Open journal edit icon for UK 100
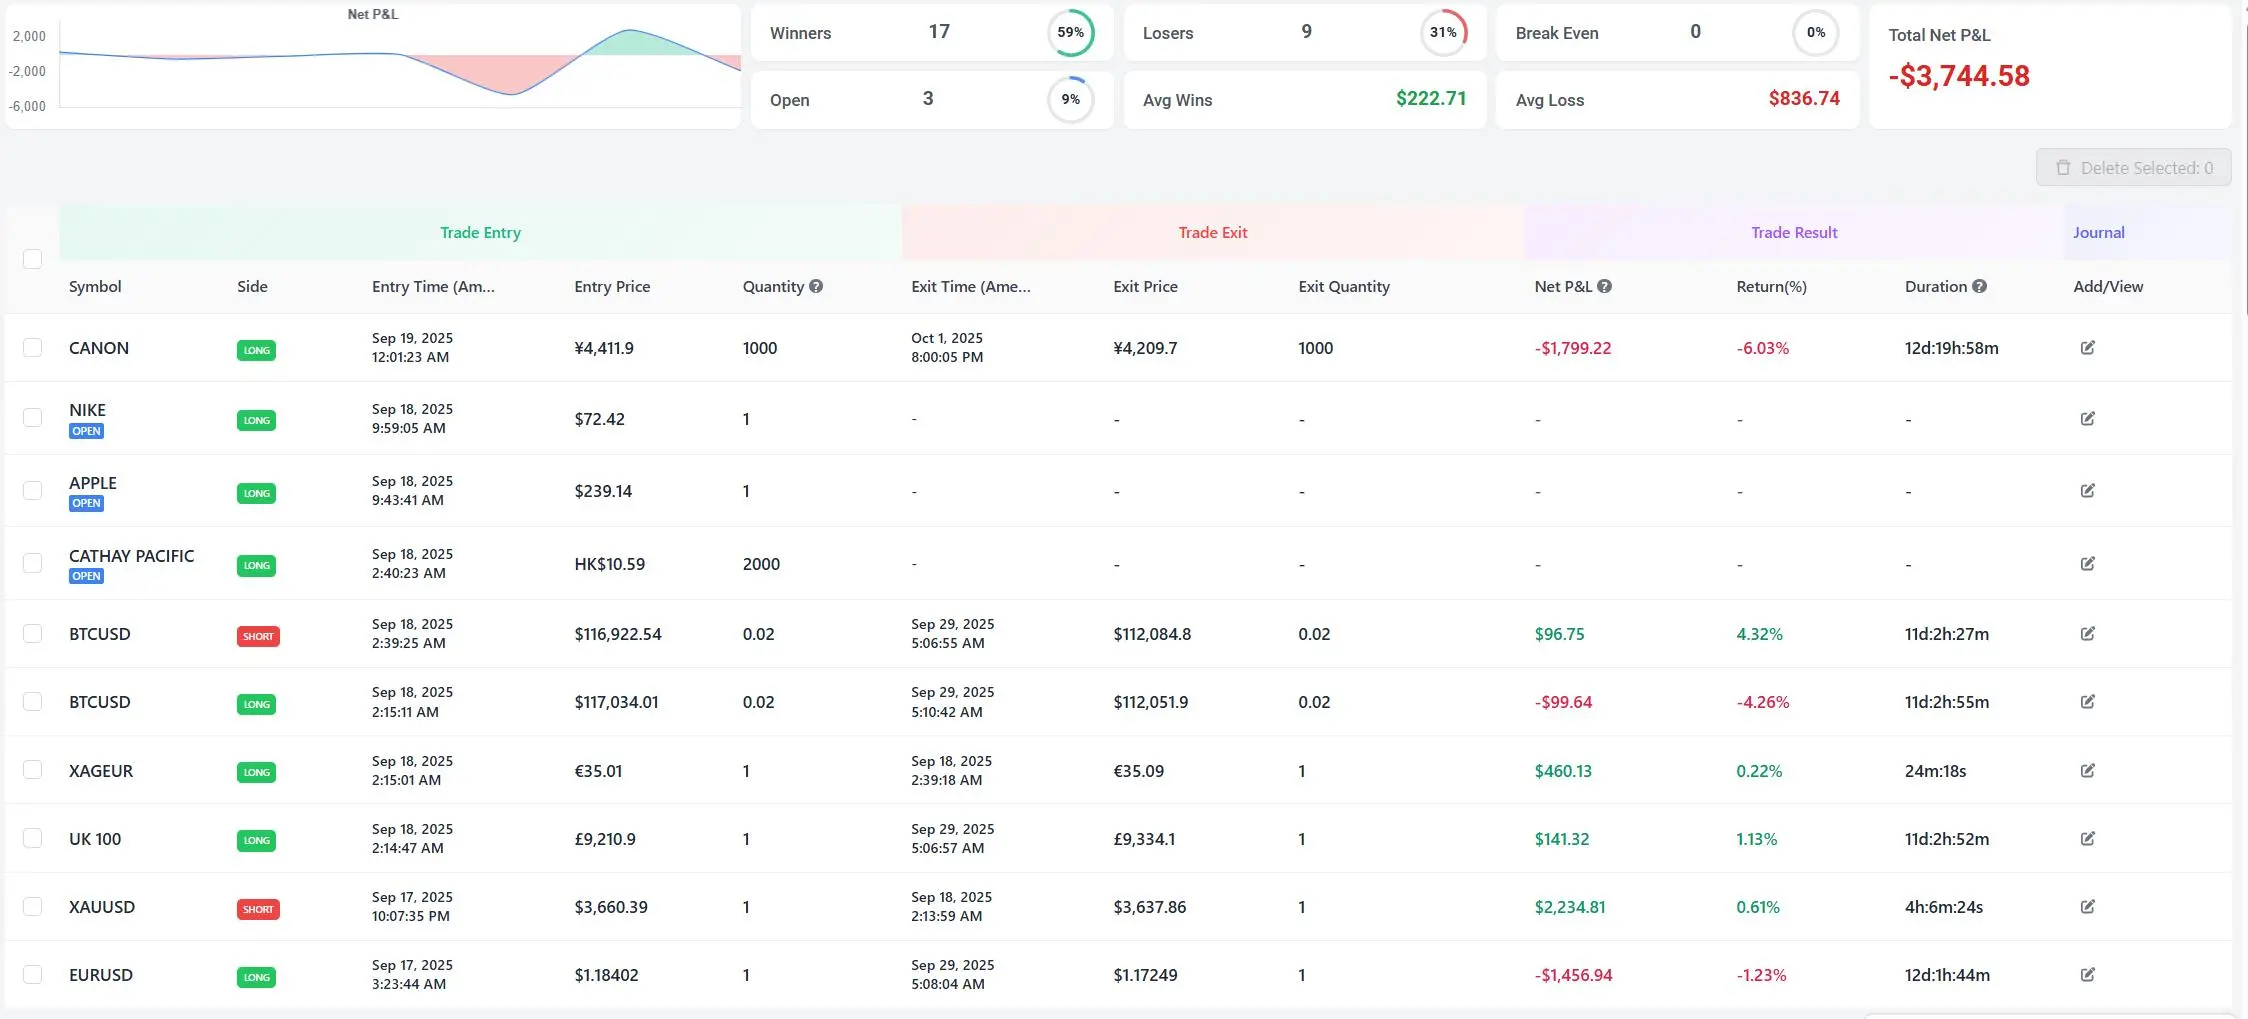The height and width of the screenshot is (1019, 2248). tap(2087, 839)
